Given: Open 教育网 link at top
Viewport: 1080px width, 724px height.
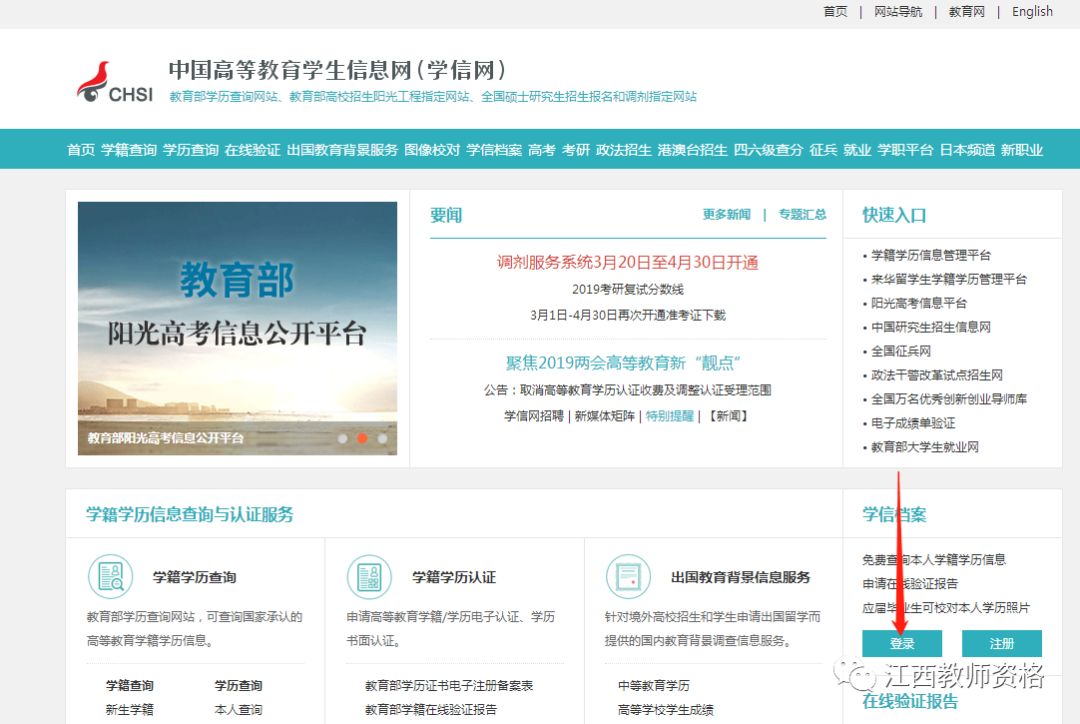Looking at the screenshot, I should [x=967, y=12].
